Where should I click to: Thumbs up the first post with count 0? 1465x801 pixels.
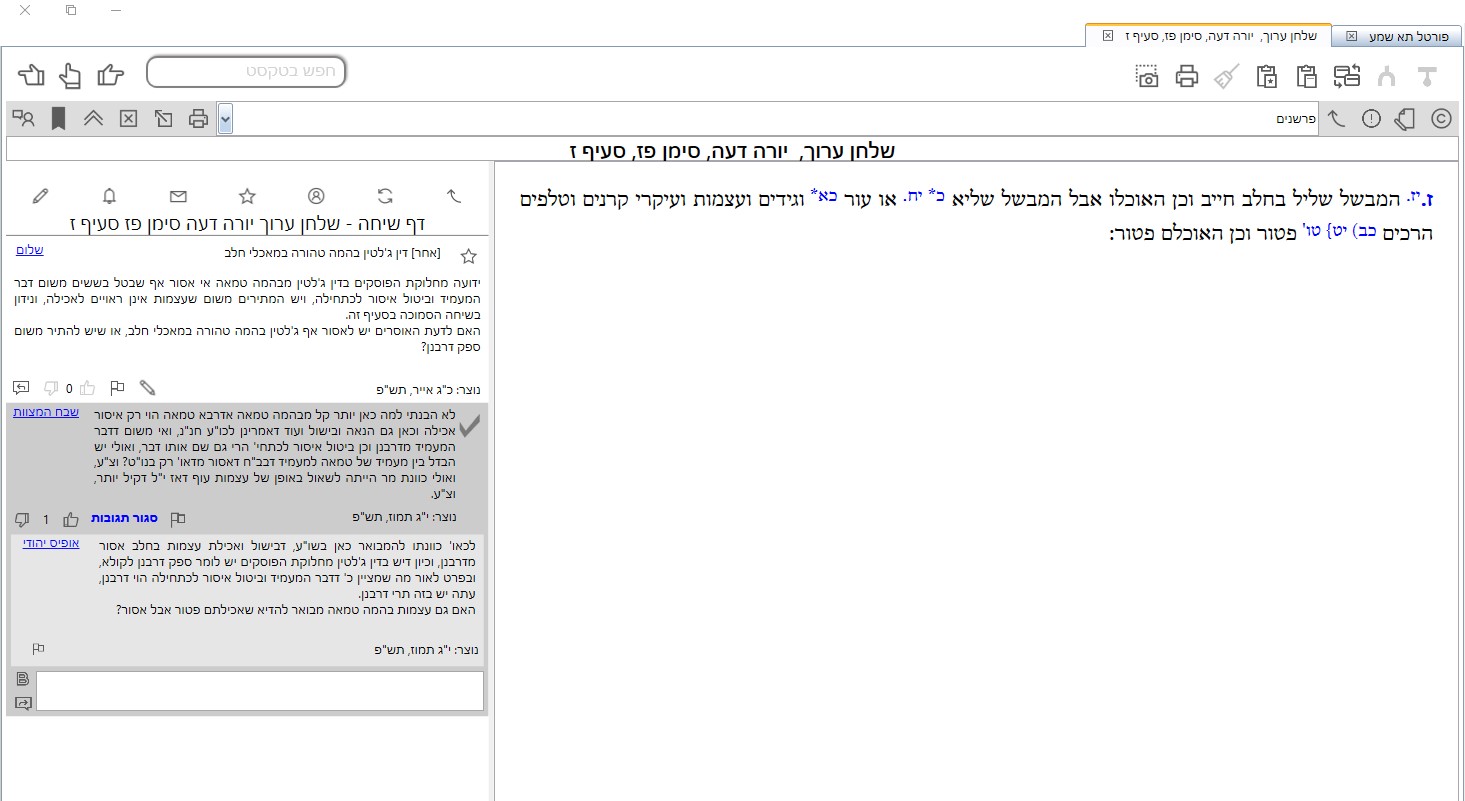(x=87, y=388)
